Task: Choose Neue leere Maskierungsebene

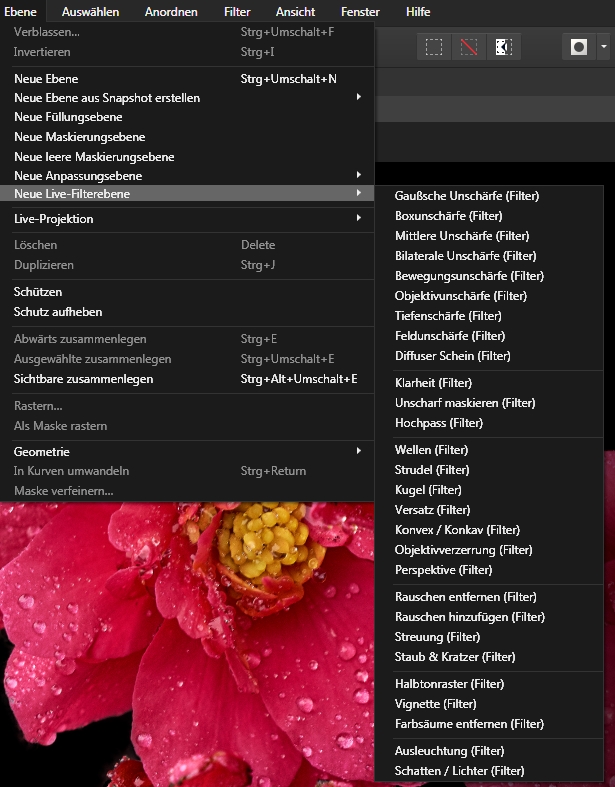Action: point(187,157)
